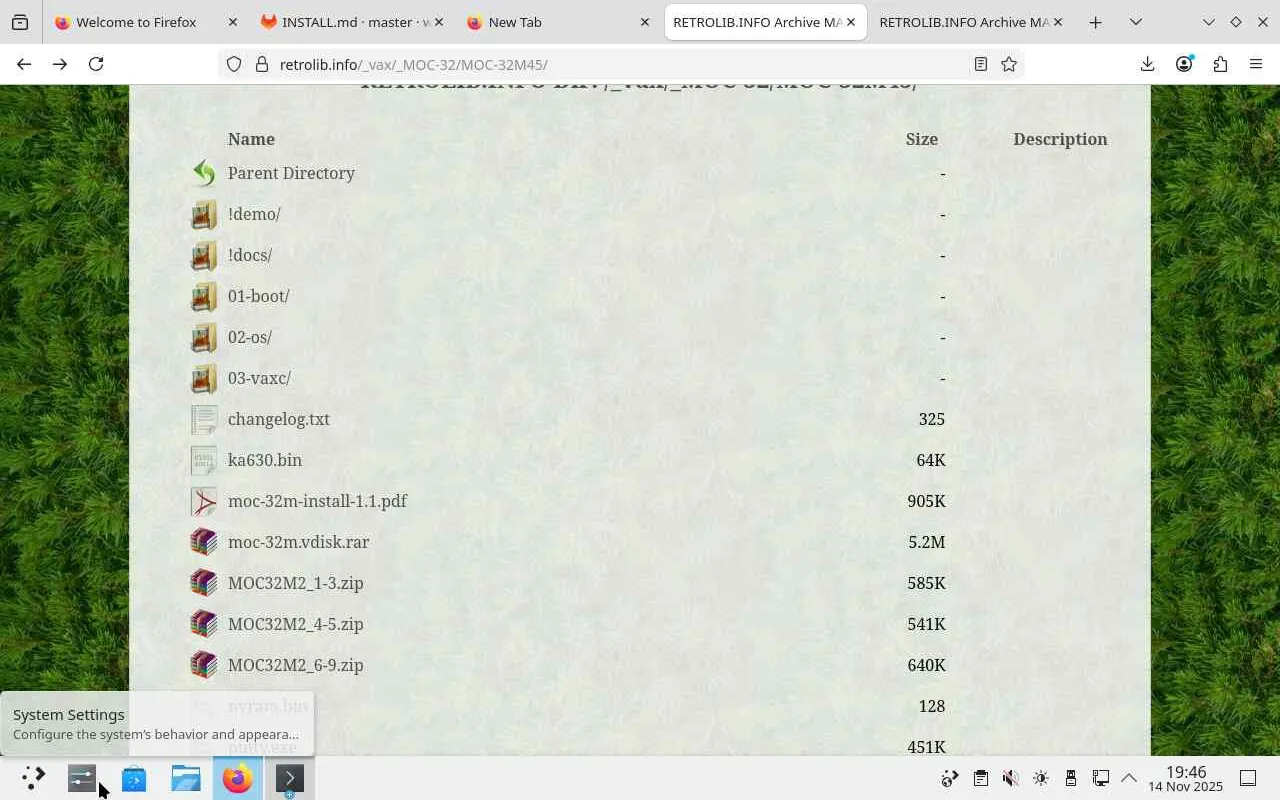Open the Firefox application menu
This screenshot has height=800, width=1280.
[1256, 64]
